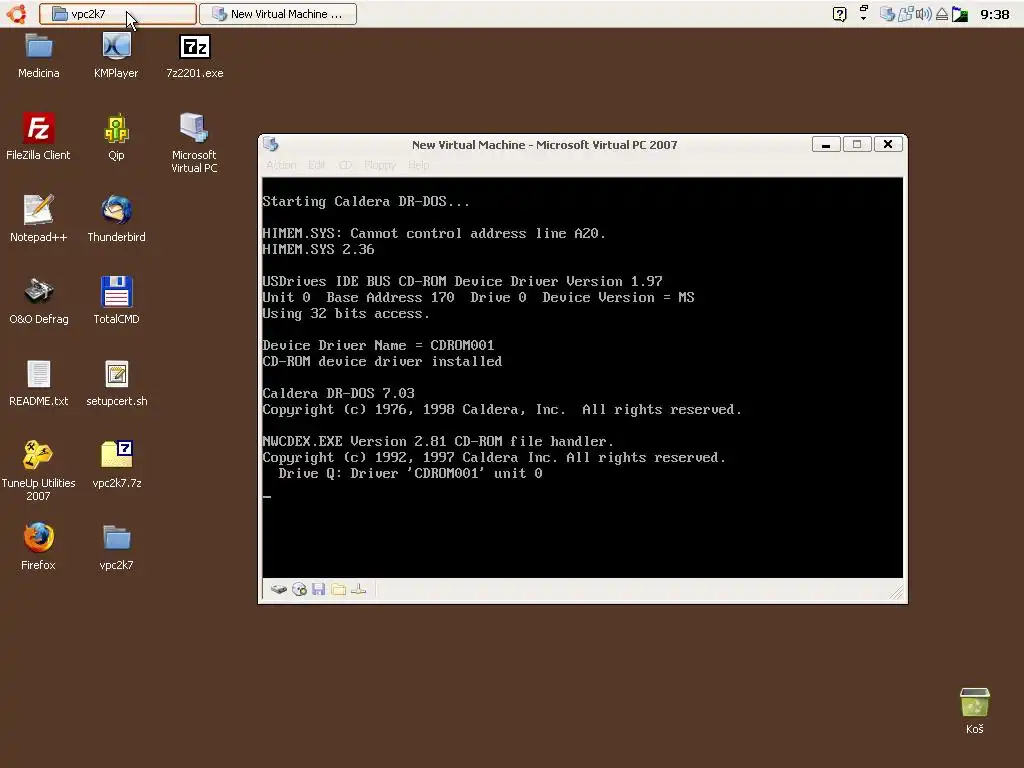Click the 'Drive Q: Driver' console line
The image size is (1024, 768).
(410, 473)
